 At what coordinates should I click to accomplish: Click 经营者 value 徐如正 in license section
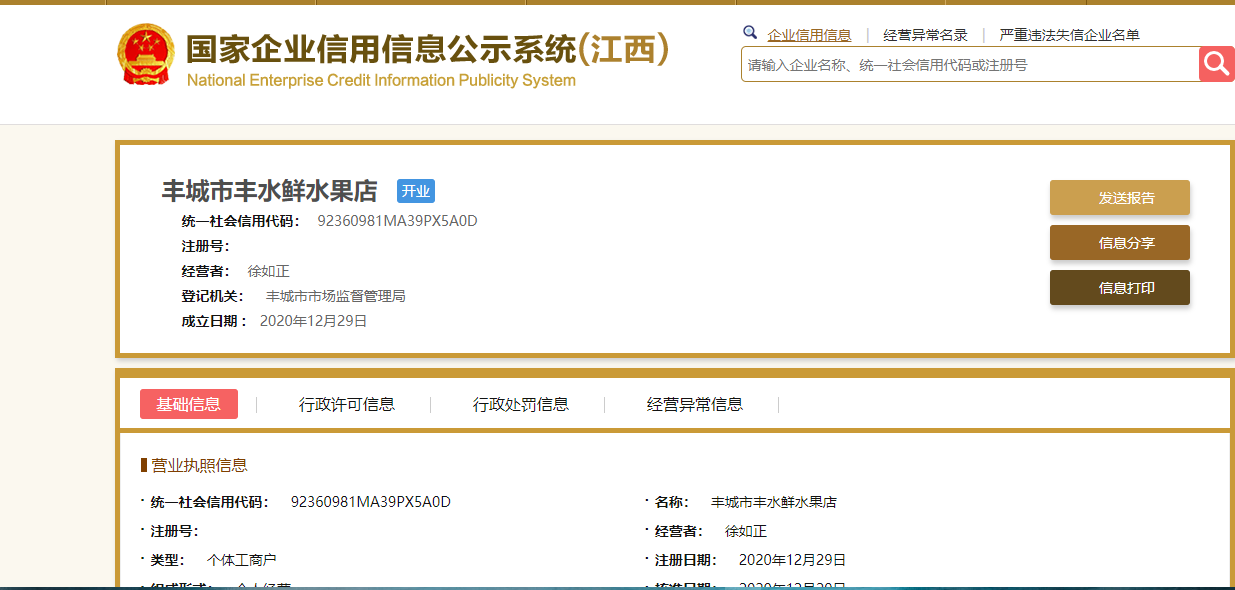tap(746, 531)
